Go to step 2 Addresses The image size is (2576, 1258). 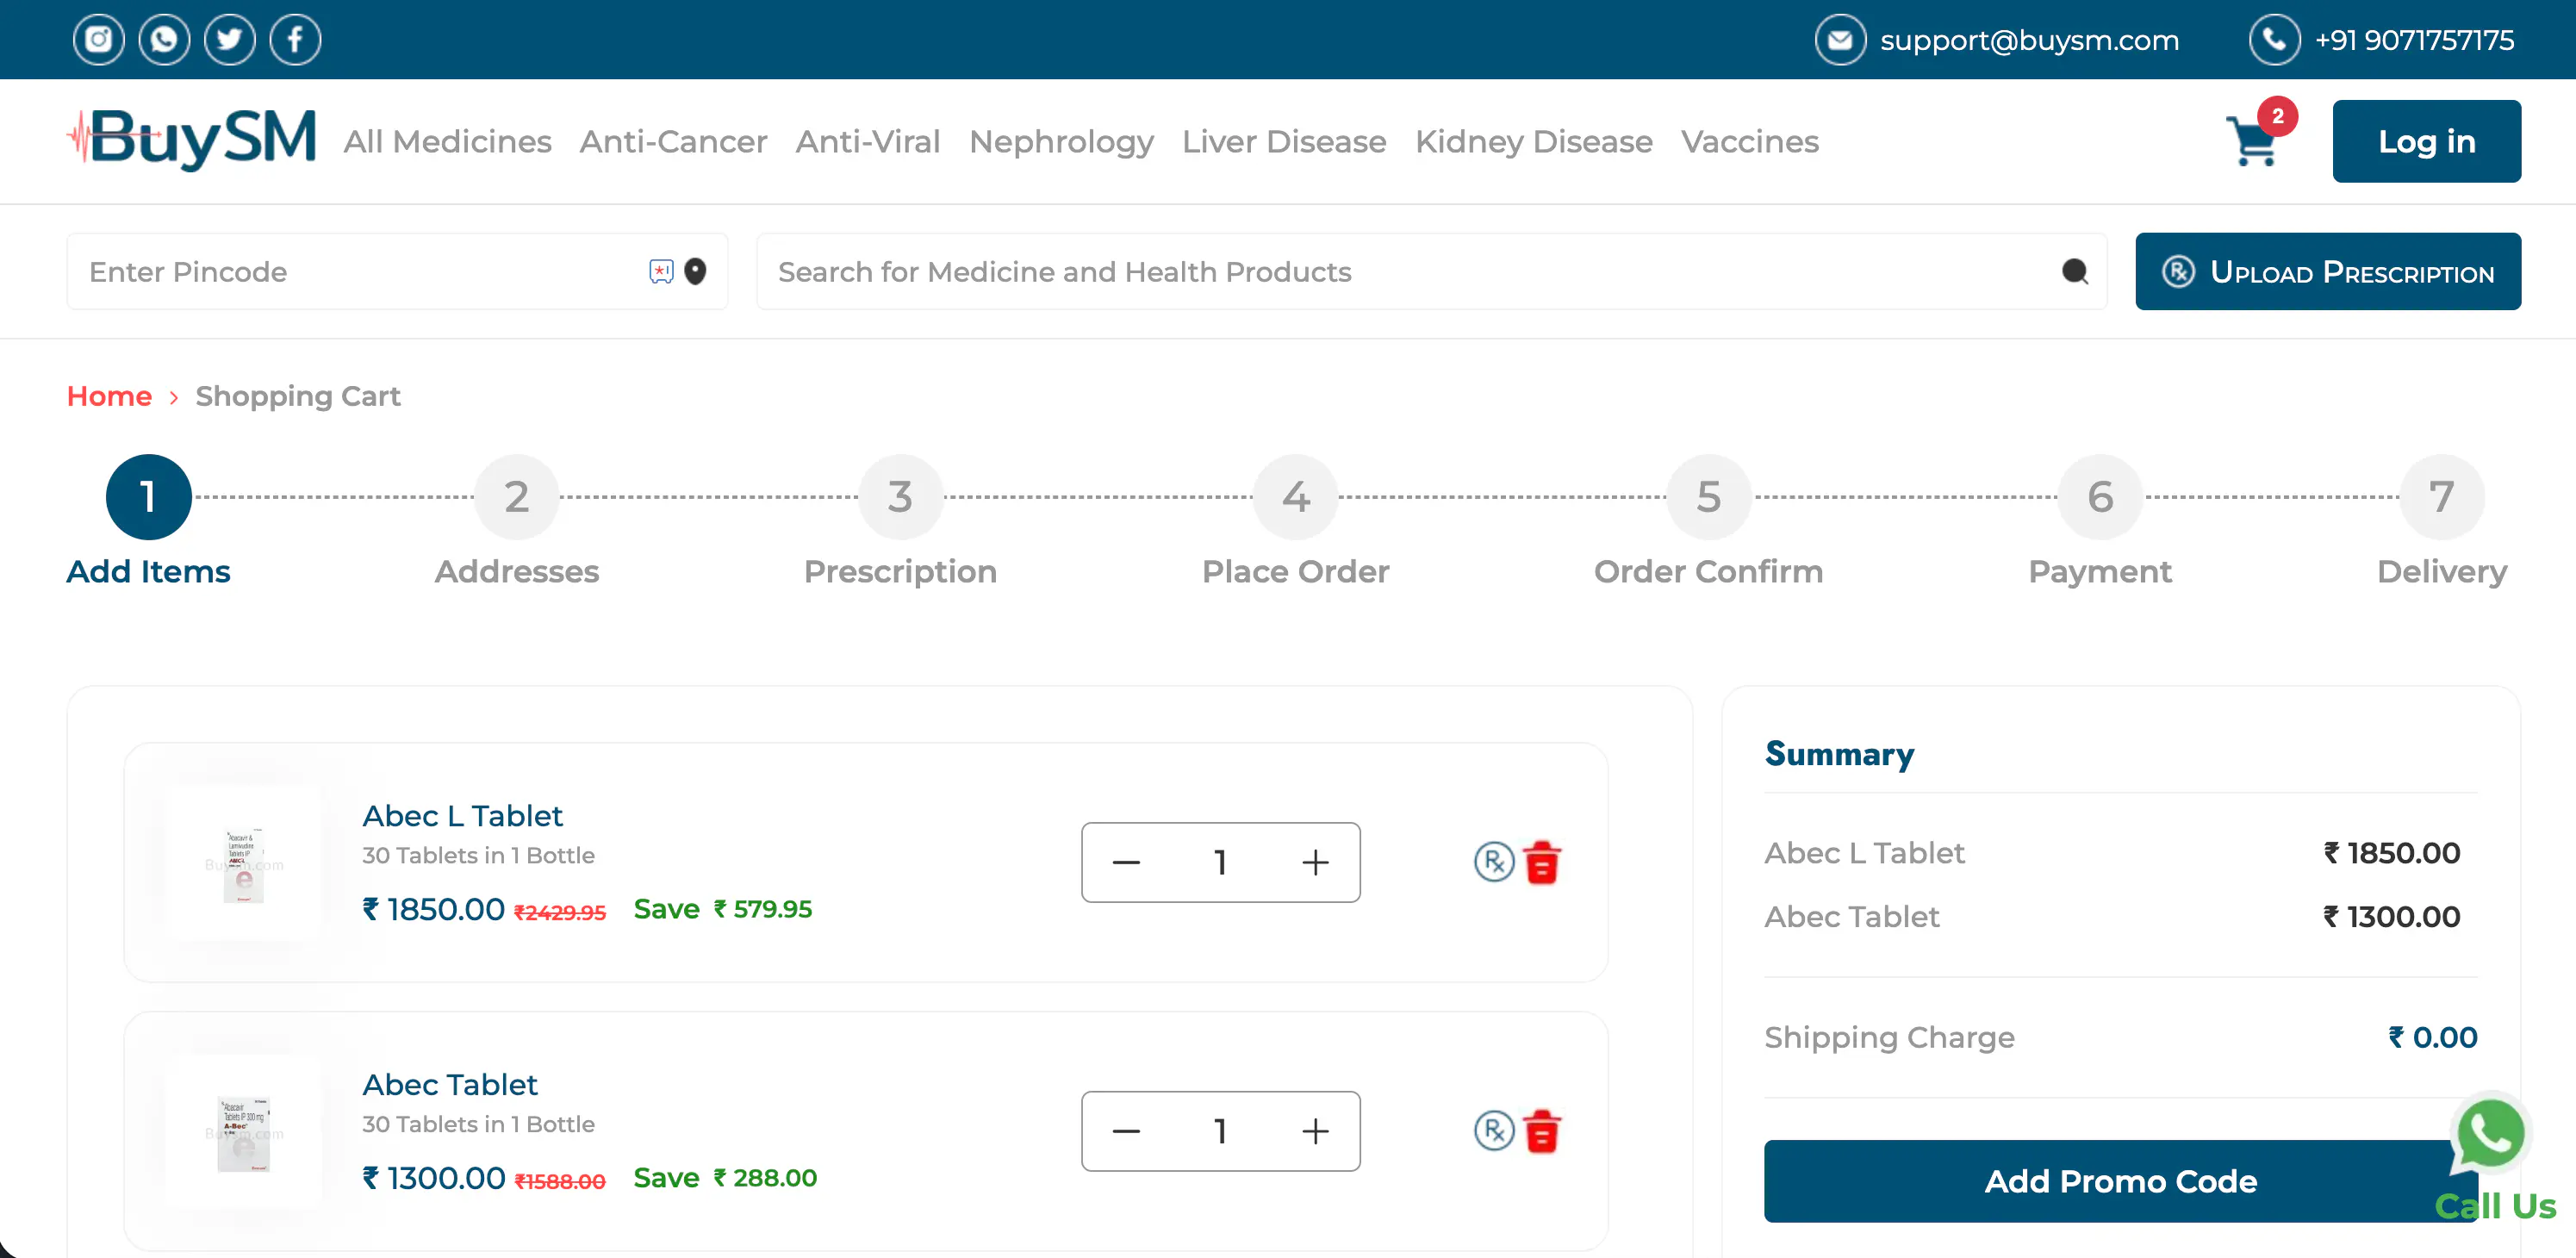pyautogui.click(x=516, y=497)
